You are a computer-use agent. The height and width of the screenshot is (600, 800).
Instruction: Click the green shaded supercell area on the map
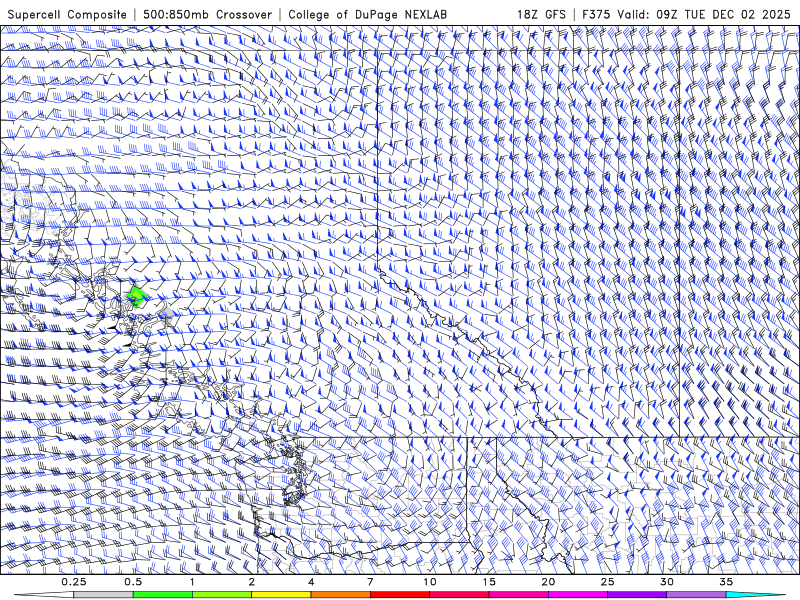(x=136, y=296)
